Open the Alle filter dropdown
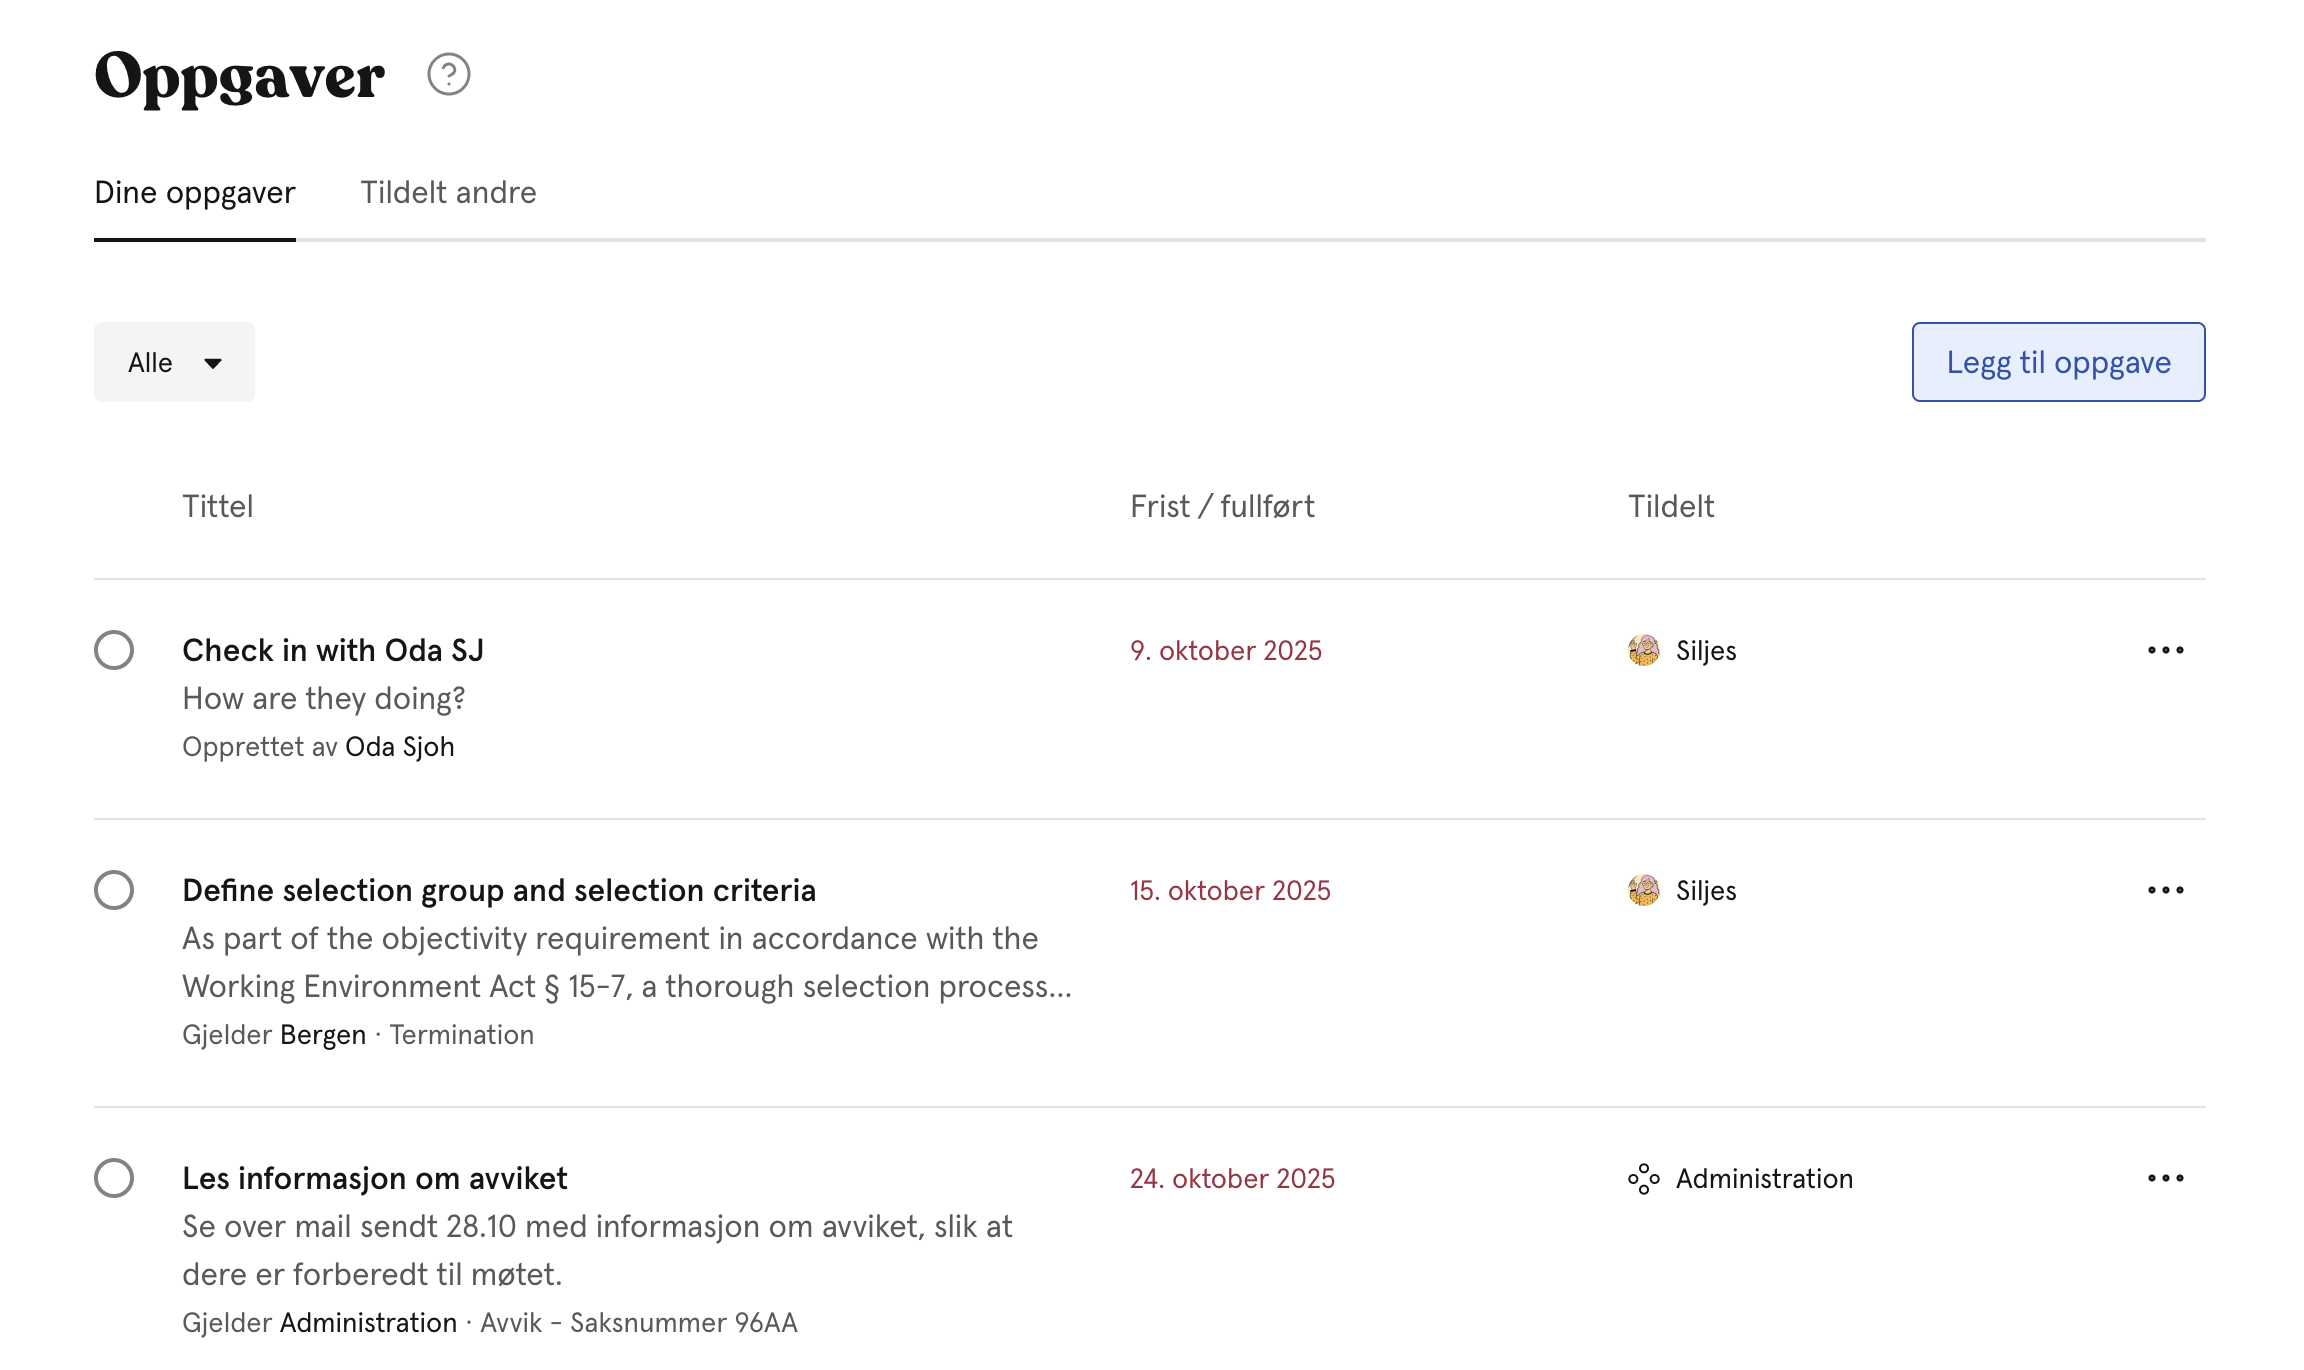The width and height of the screenshot is (2304, 1370). [174, 362]
